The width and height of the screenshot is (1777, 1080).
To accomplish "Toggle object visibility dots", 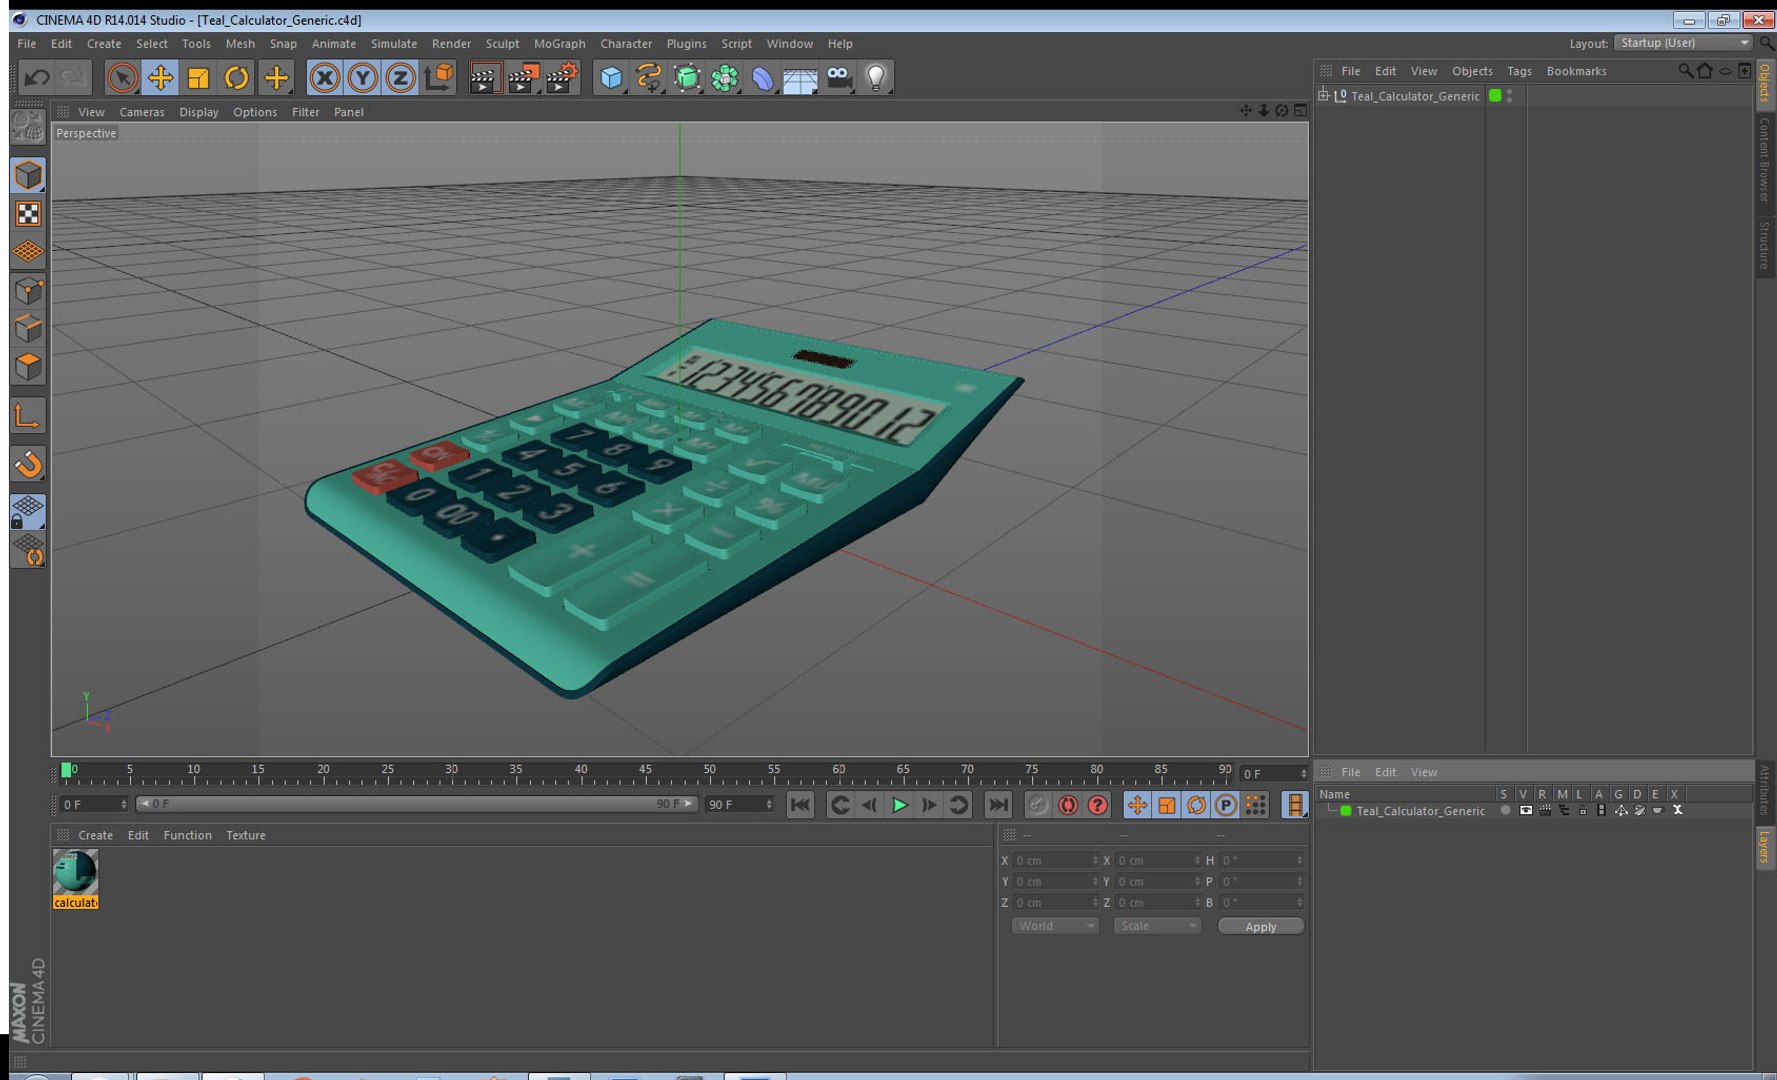I will 1509,96.
